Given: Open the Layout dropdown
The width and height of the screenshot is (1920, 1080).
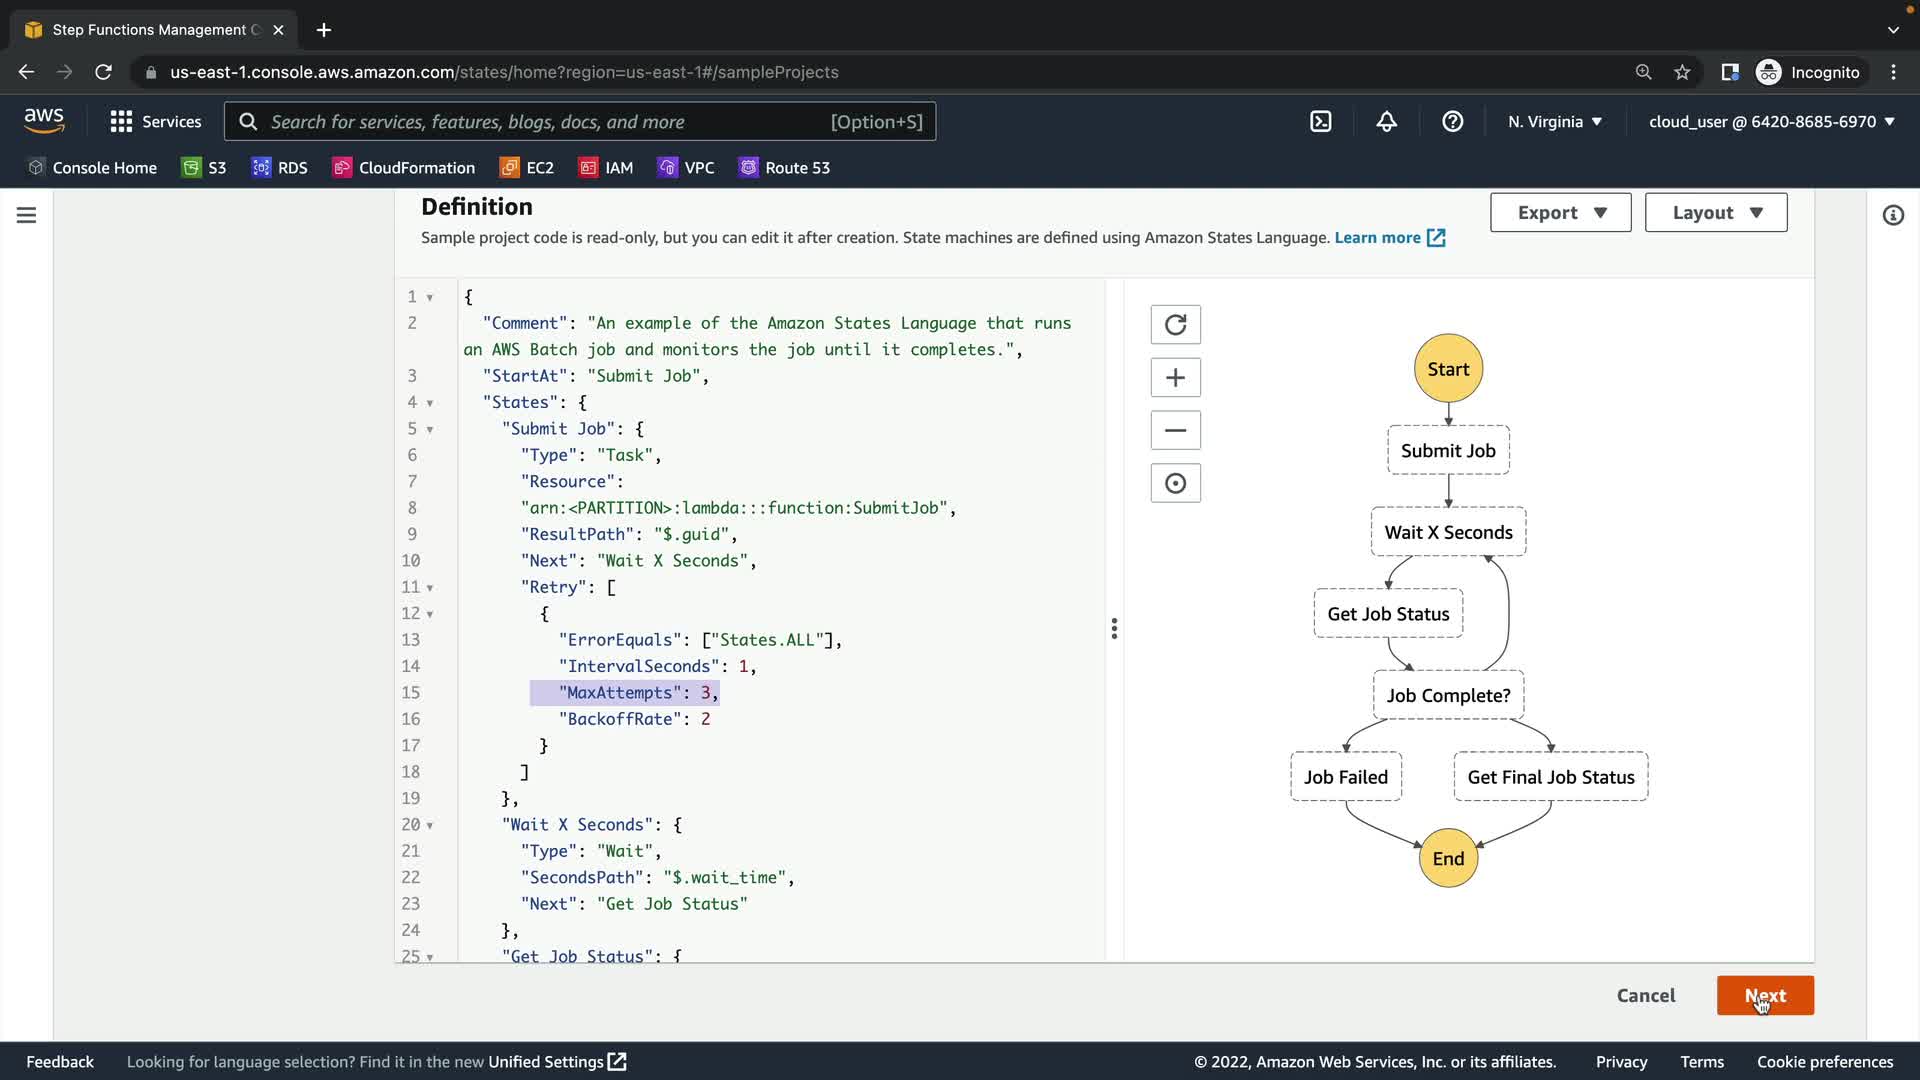Looking at the screenshot, I should [1715, 213].
